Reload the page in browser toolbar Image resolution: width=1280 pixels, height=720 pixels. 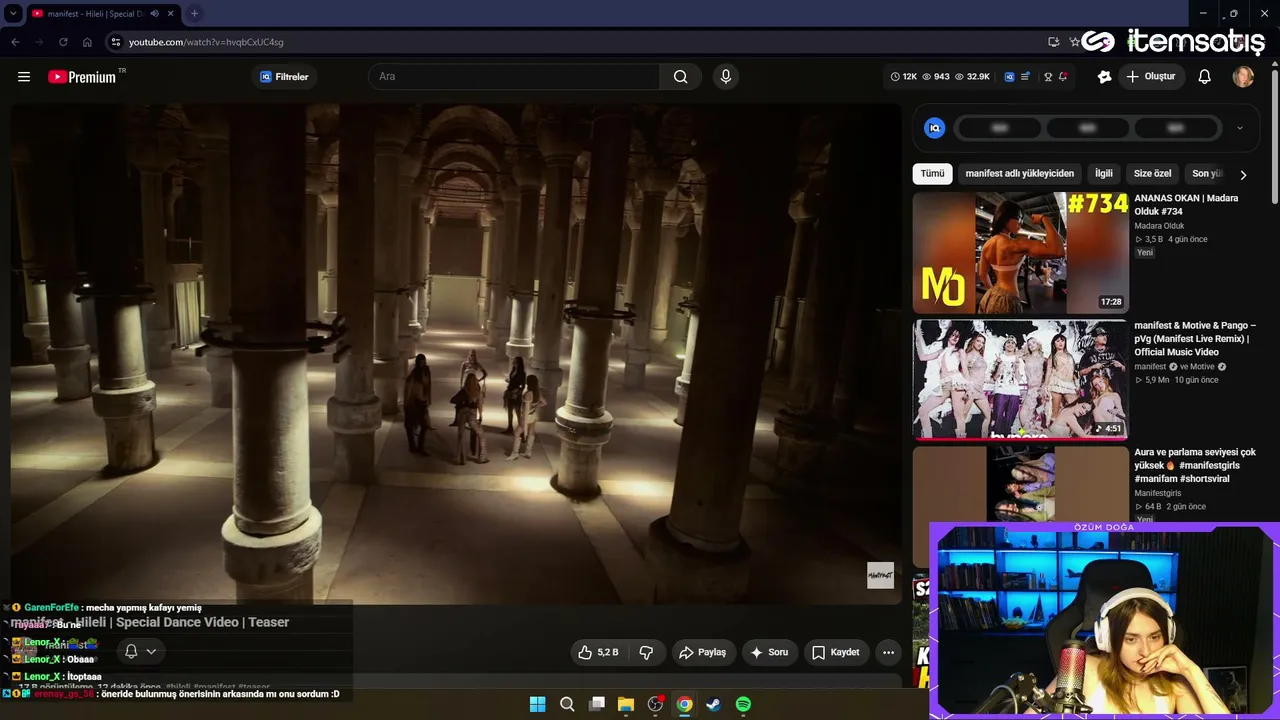[x=63, y=42]
